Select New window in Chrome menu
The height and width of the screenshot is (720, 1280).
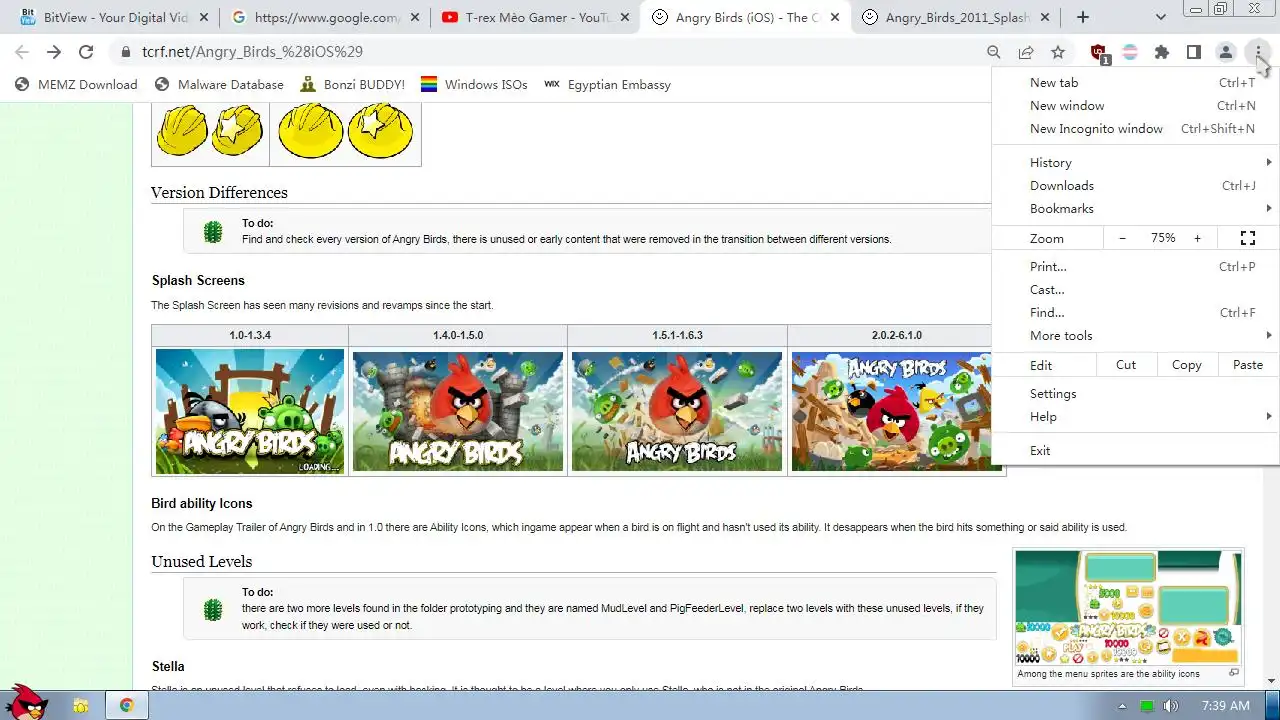pyautogui.click(x=1135, y=106)
